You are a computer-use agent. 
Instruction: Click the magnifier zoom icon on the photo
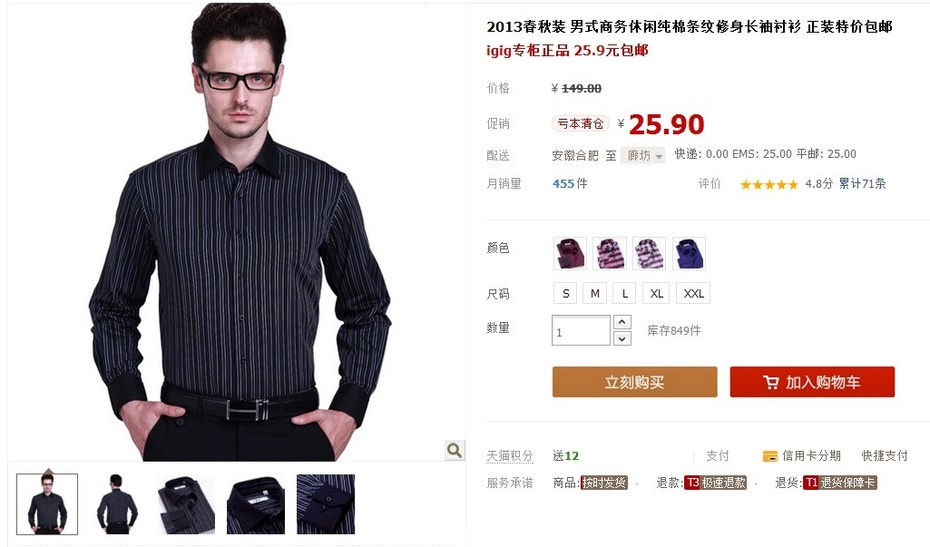pos(454,450)
